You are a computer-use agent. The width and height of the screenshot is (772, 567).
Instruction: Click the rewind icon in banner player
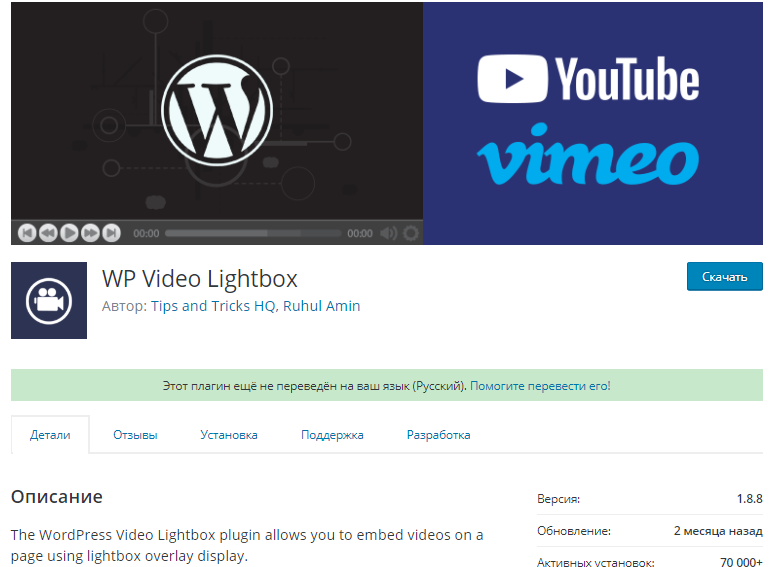tap(48, 233)
